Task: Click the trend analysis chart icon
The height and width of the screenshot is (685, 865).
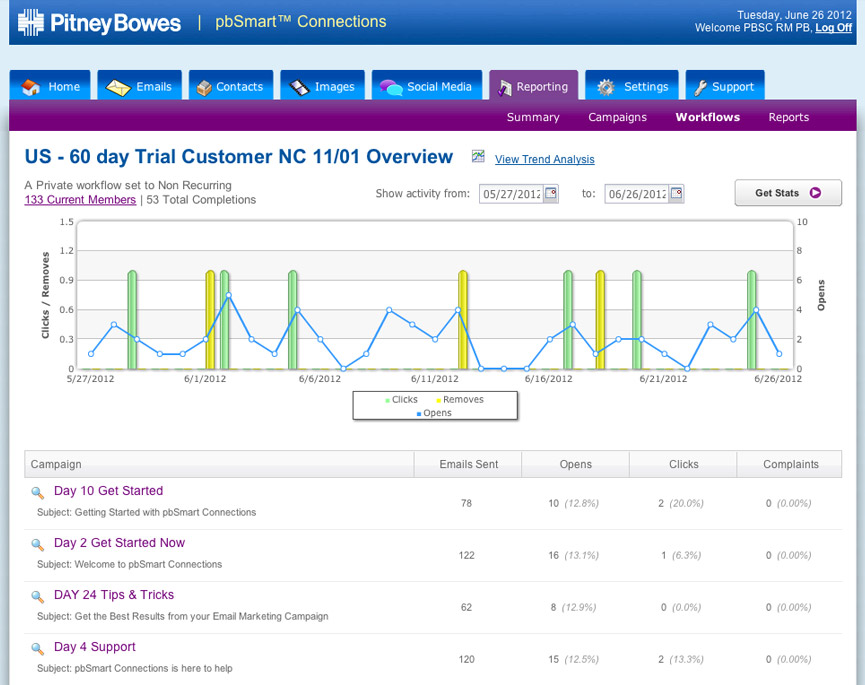Action: coord(478,157)
